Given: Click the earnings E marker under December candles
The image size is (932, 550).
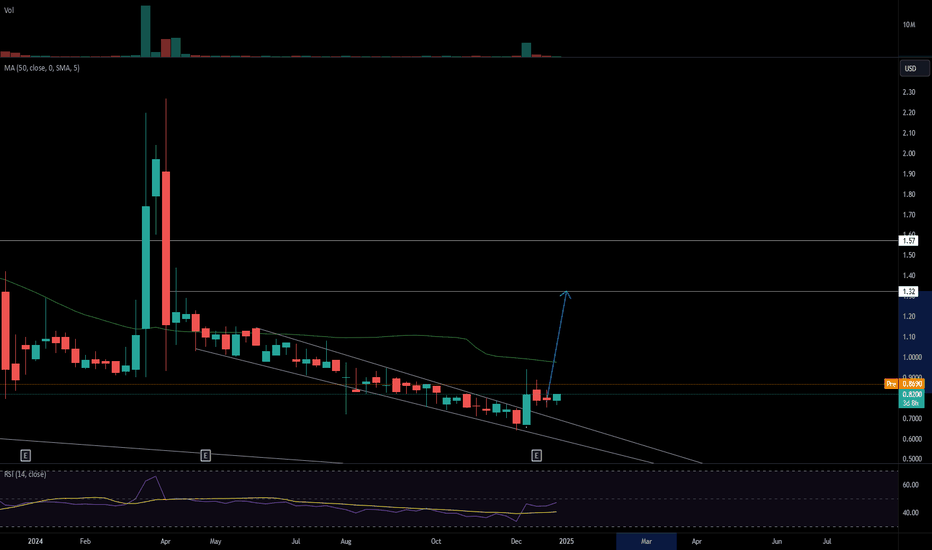Looking at the screenshot, I should tap(536, 455).
